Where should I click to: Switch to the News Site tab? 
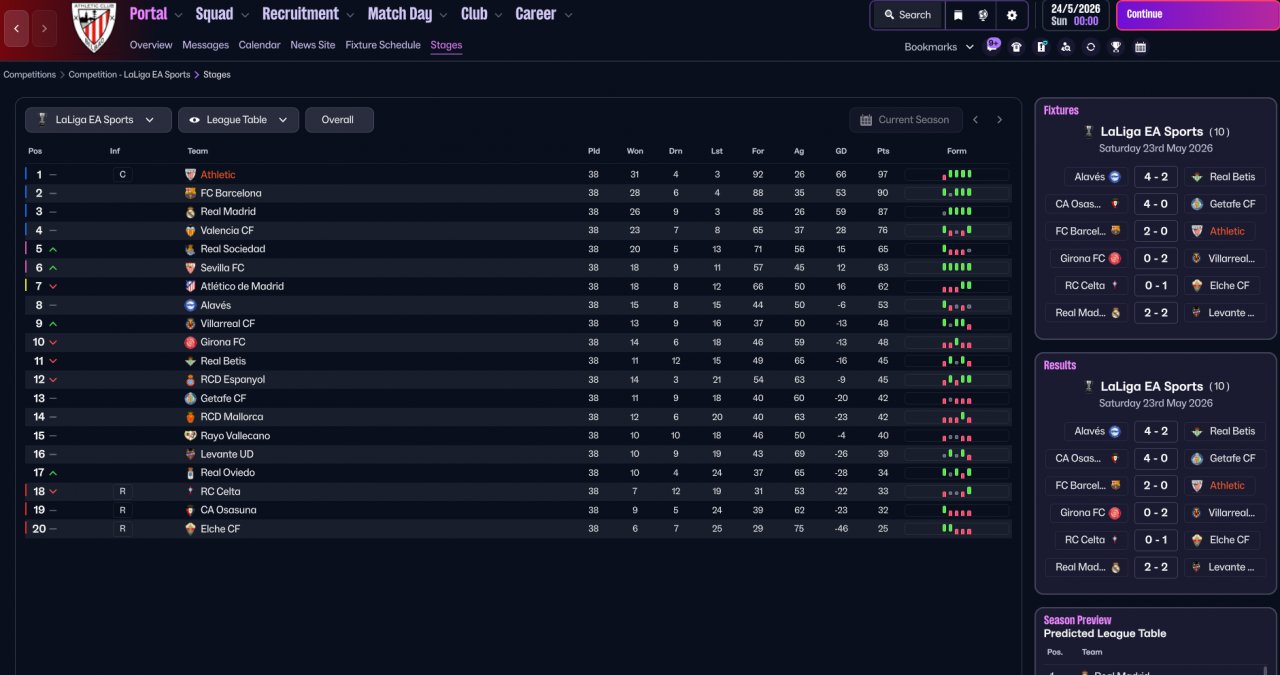coord(313,45)
